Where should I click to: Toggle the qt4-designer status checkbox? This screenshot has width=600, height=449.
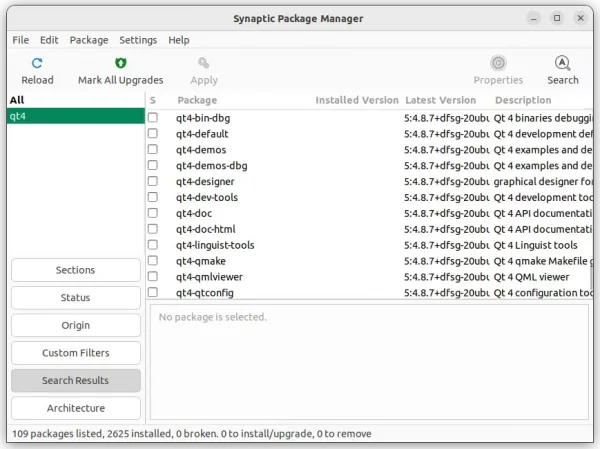tap(153, 181)
